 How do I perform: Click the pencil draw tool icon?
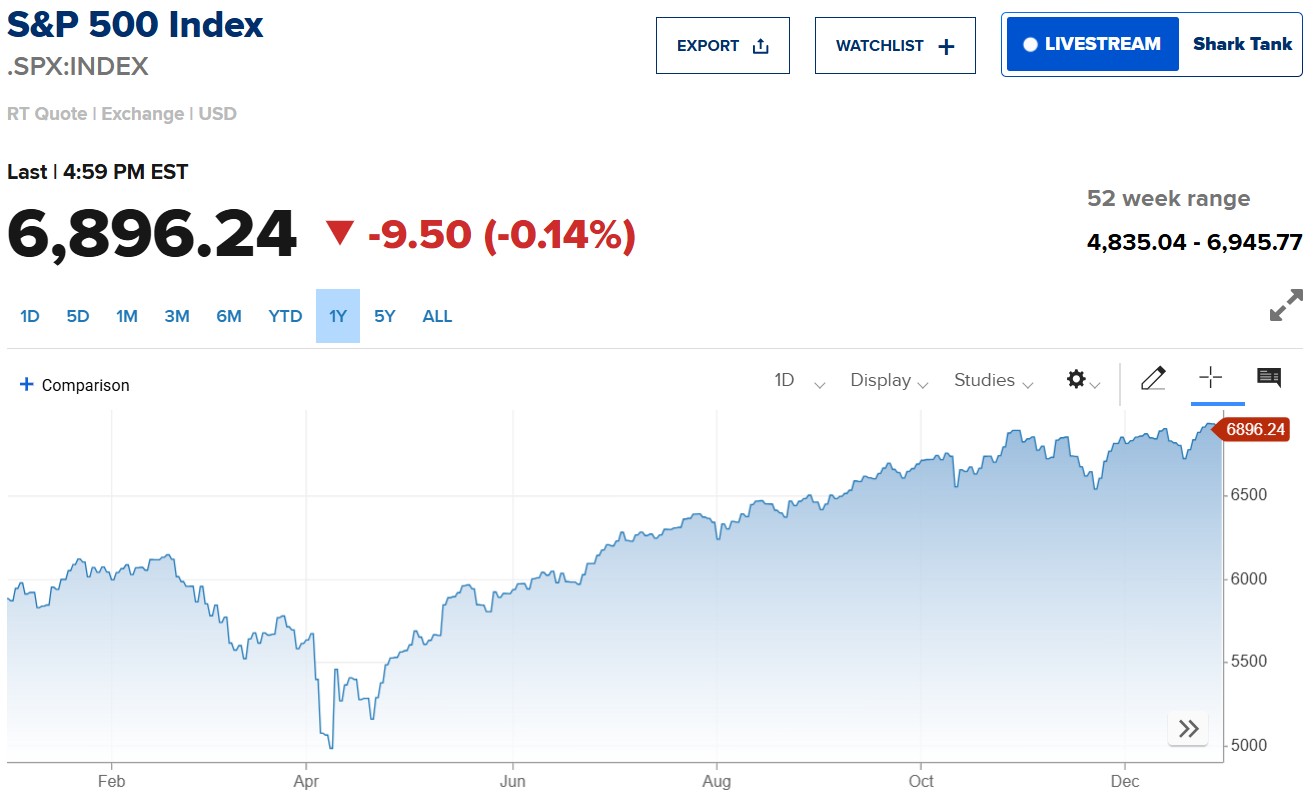click(1152, 378)
